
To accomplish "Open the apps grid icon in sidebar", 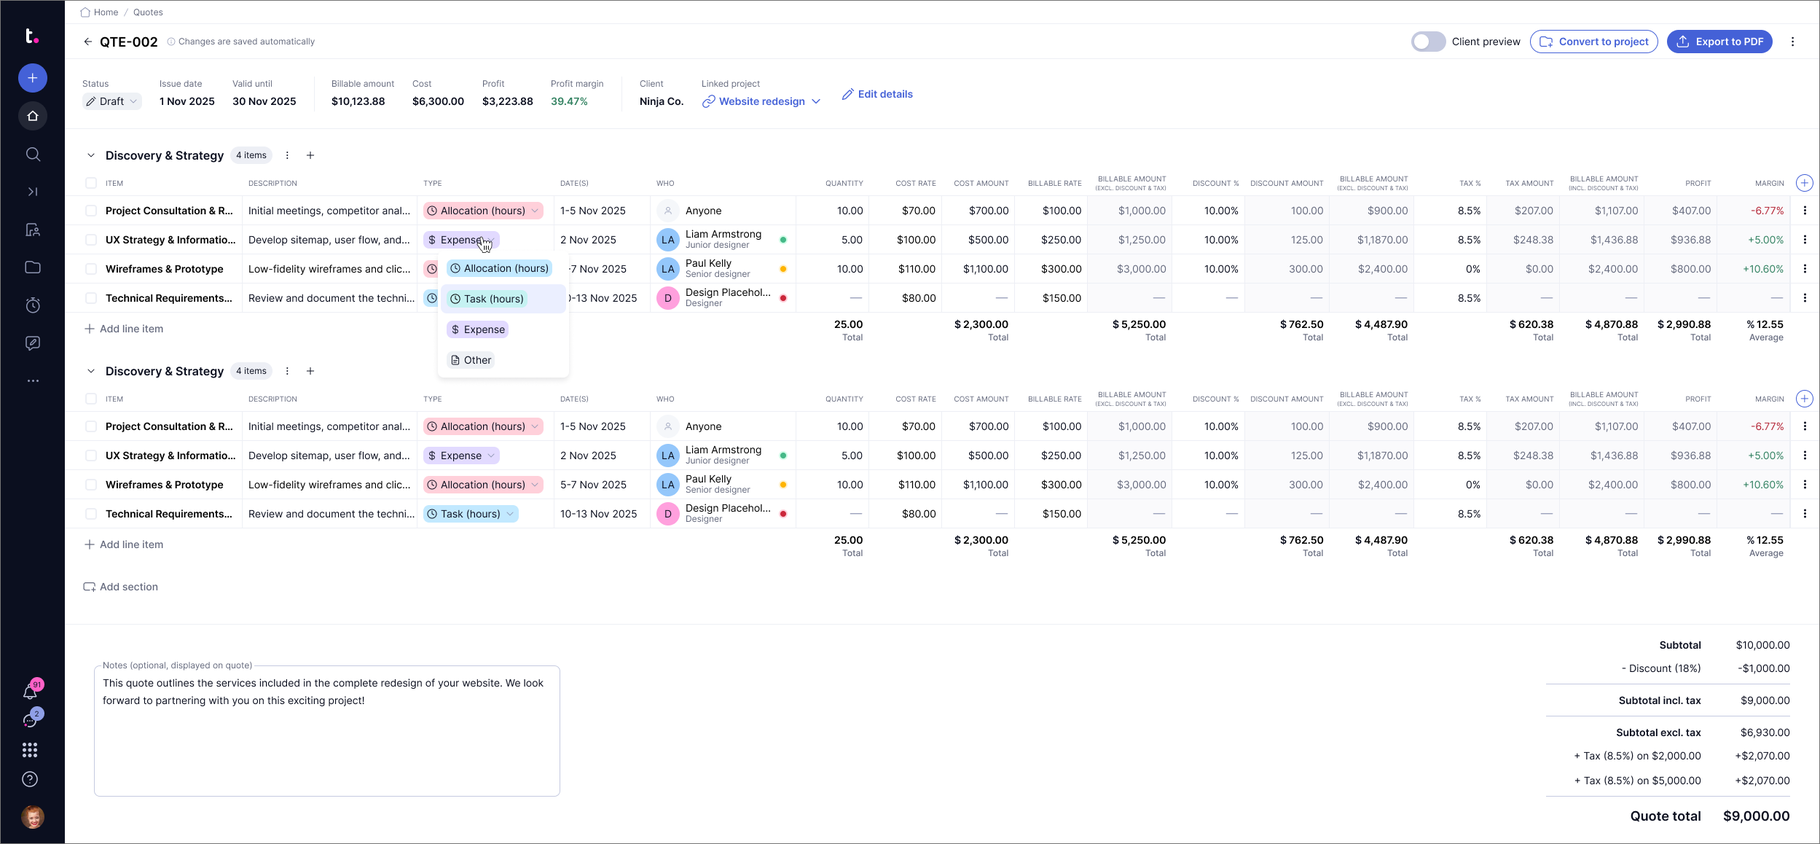I will coord(30,750).
